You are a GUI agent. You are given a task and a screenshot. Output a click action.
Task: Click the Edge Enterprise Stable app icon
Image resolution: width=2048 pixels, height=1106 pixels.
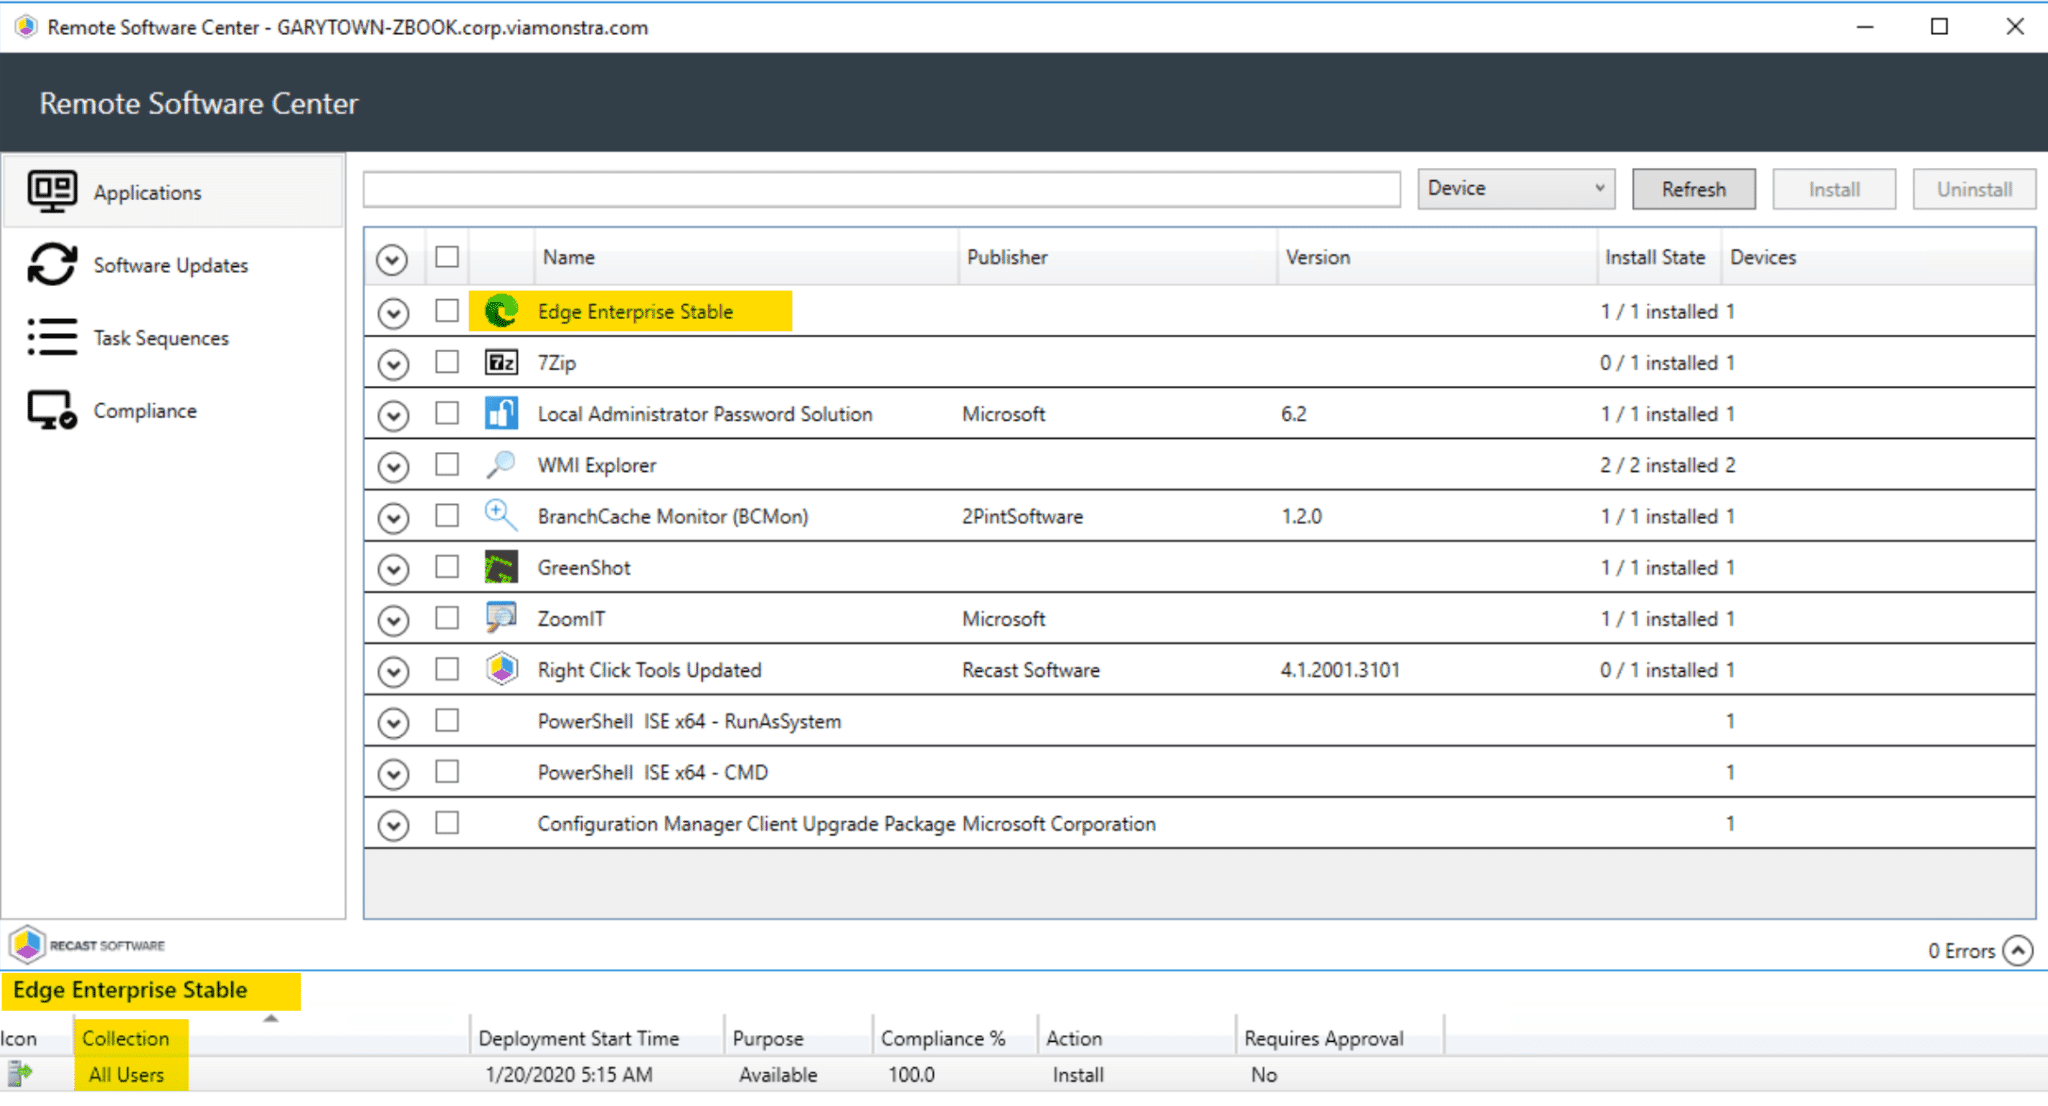point(501,312)
